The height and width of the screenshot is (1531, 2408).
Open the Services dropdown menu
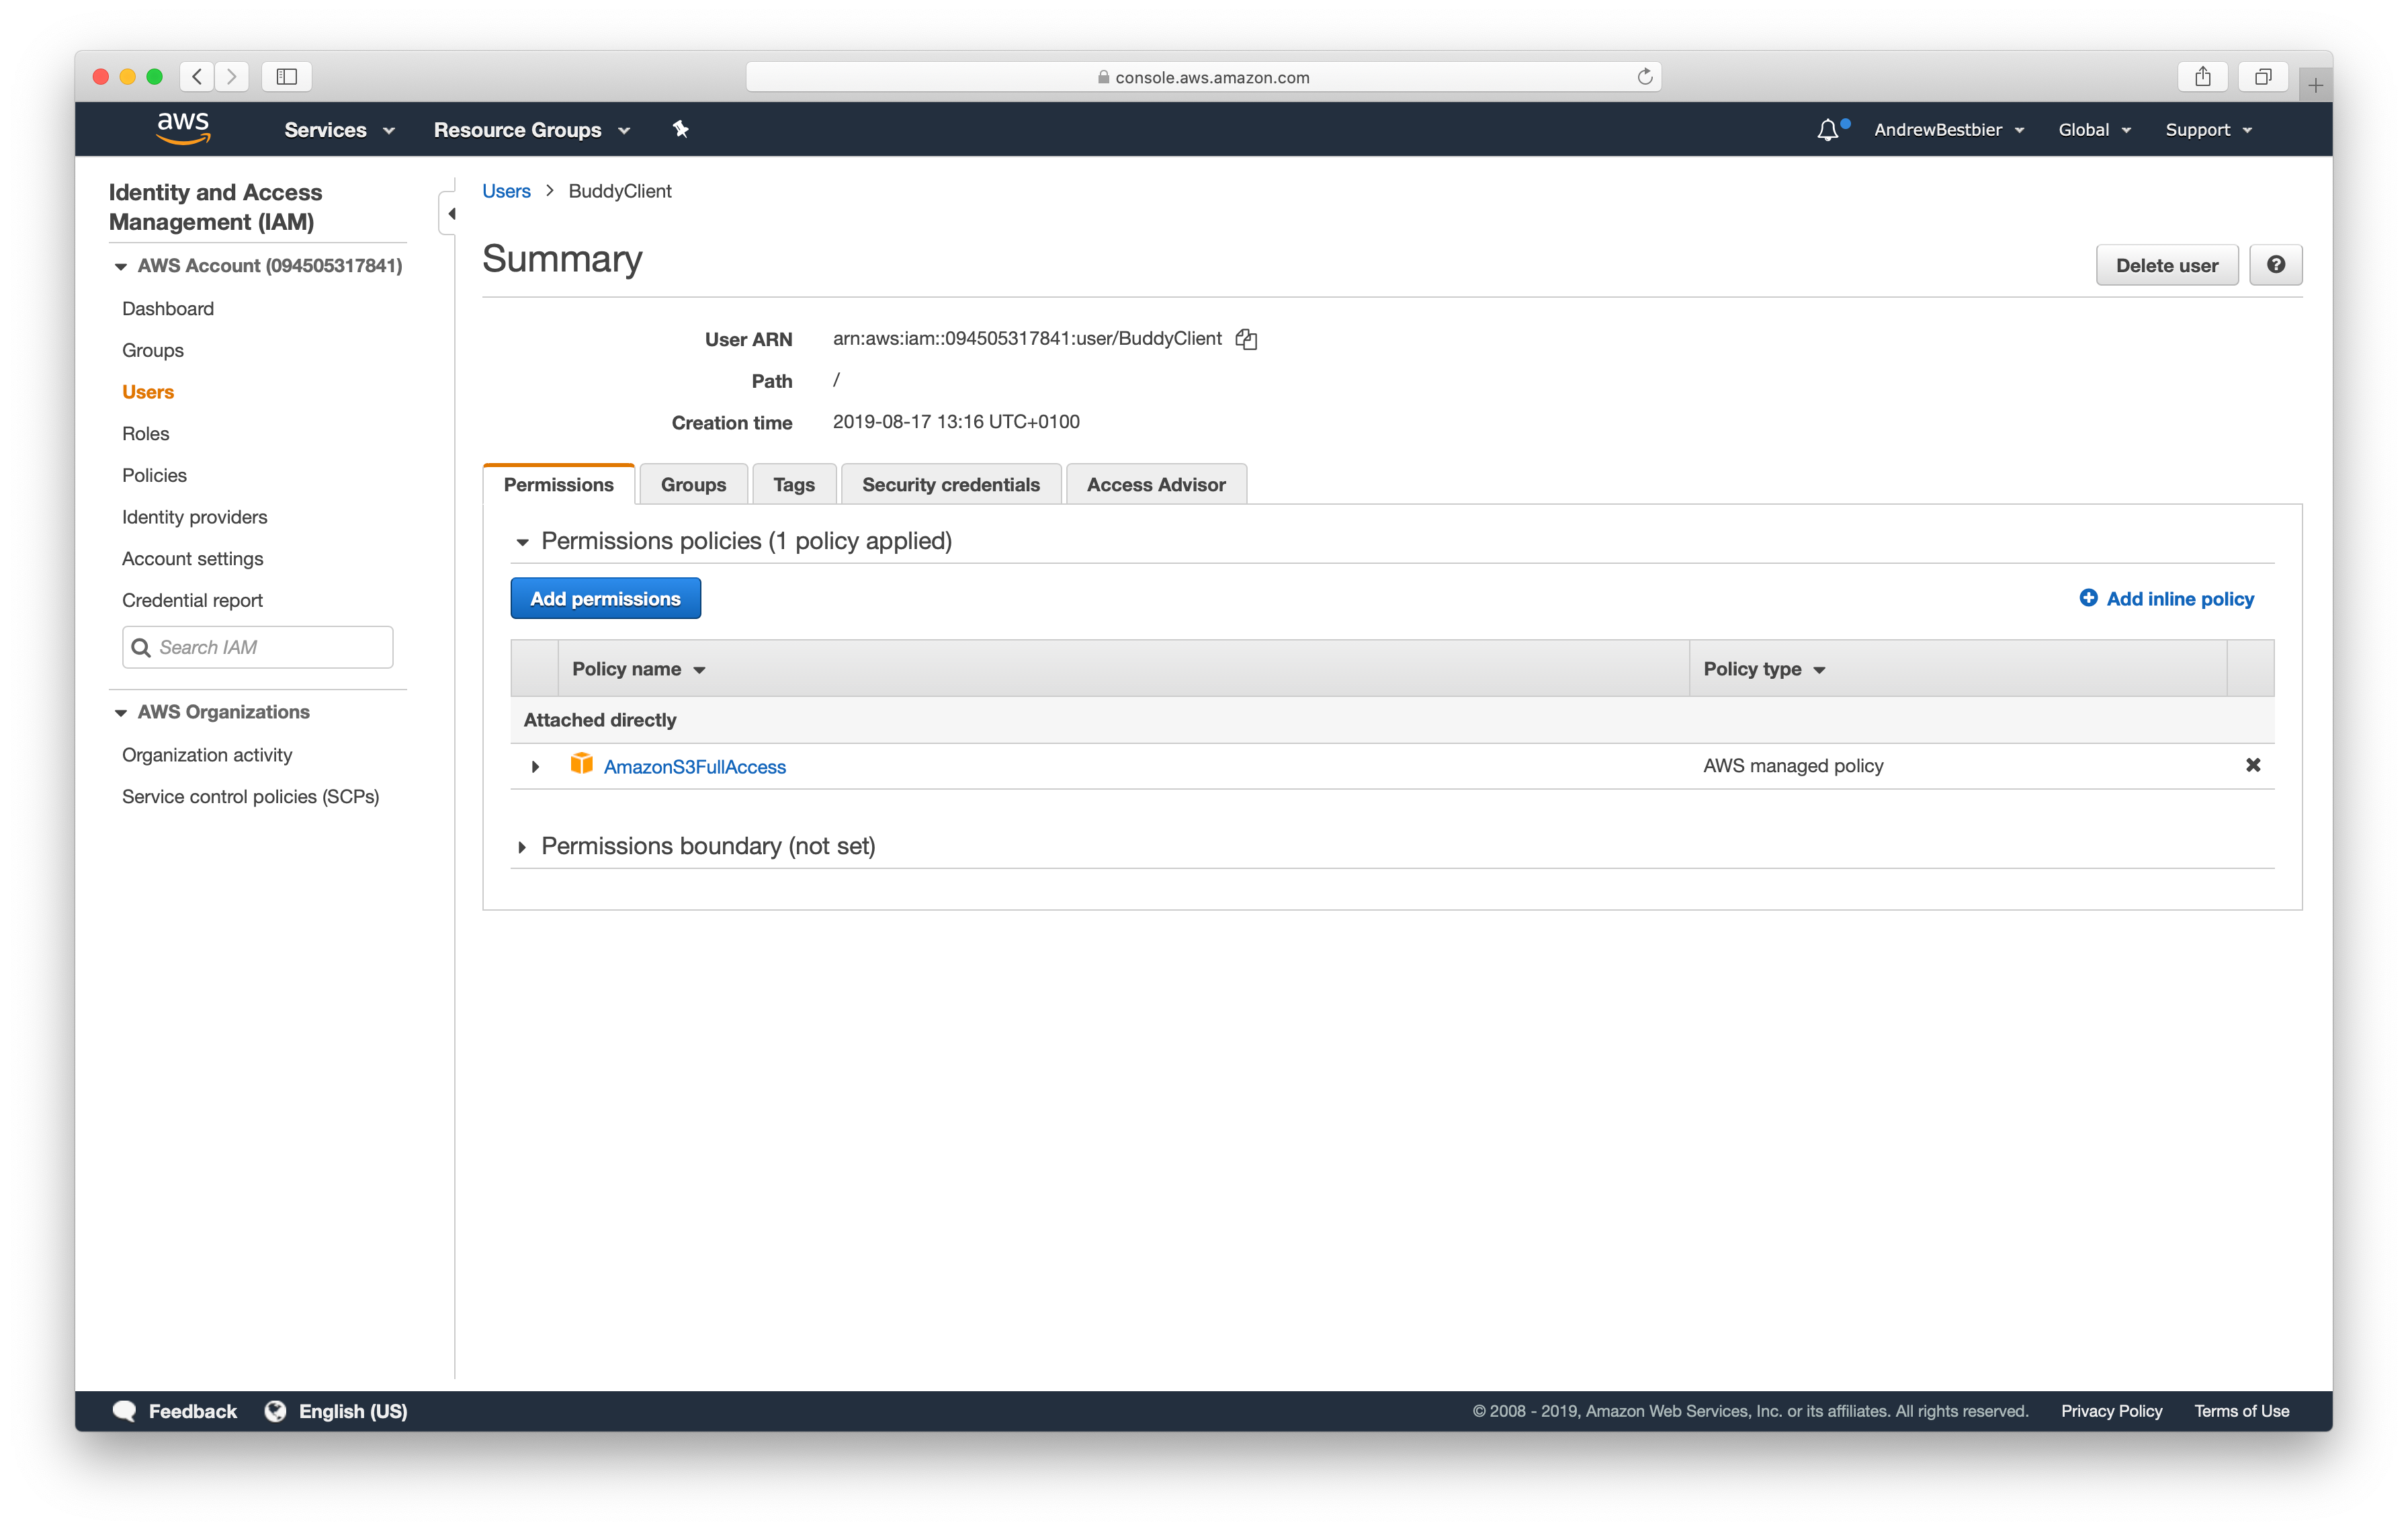(339, 130)
